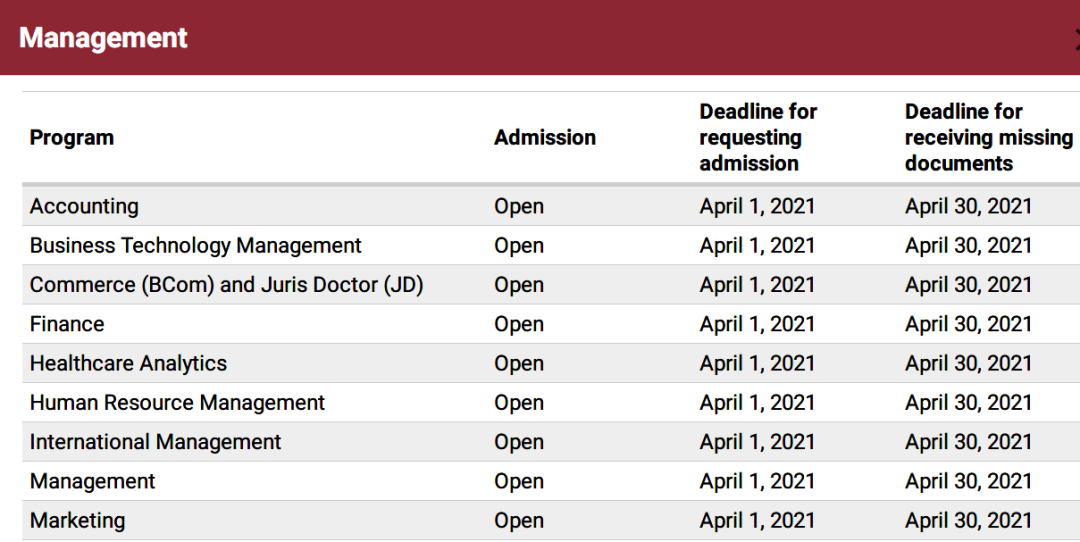Click April 30, 2021 date for Marketing
The image size is (1080, 542).
coord(968,520)
